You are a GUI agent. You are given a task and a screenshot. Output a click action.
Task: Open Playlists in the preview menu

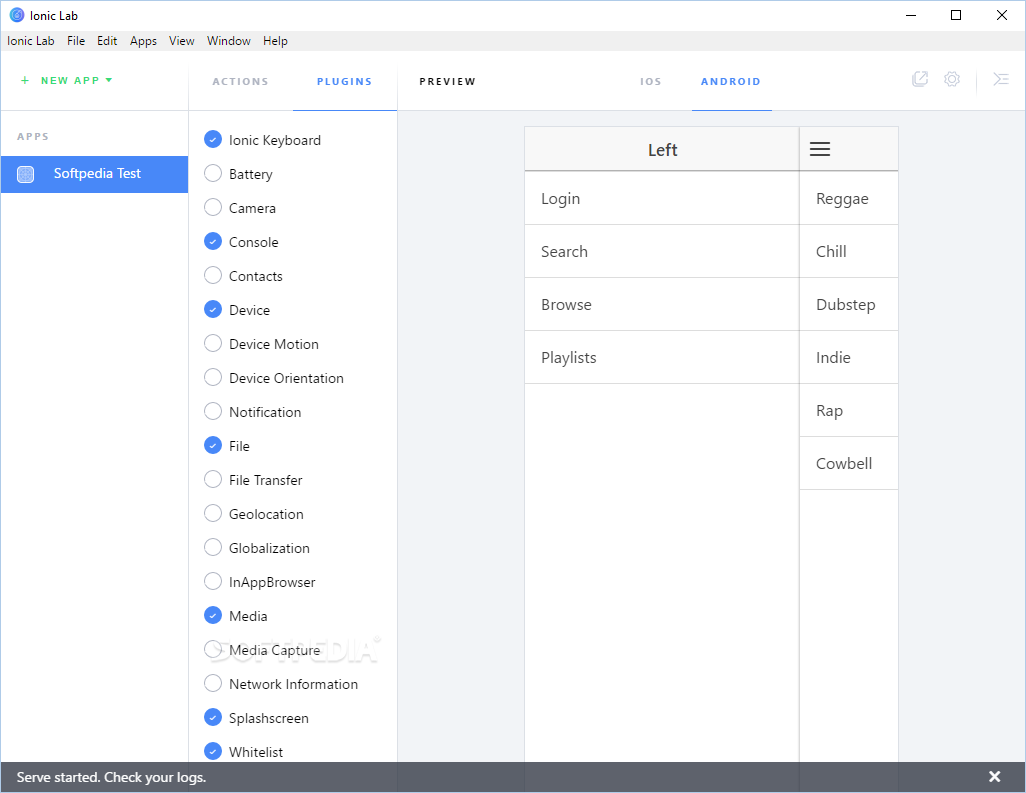click(x=662, y=357)
